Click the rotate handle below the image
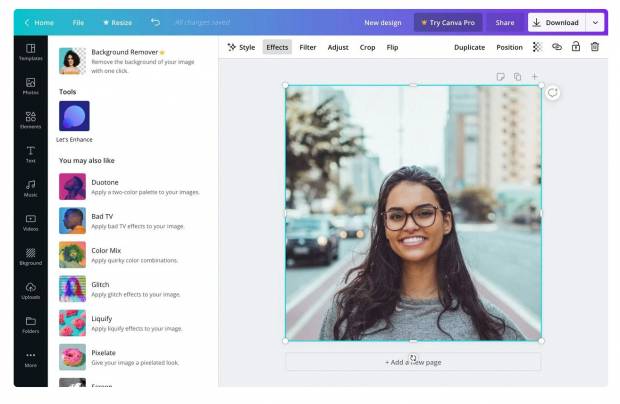 pos(413,358)
